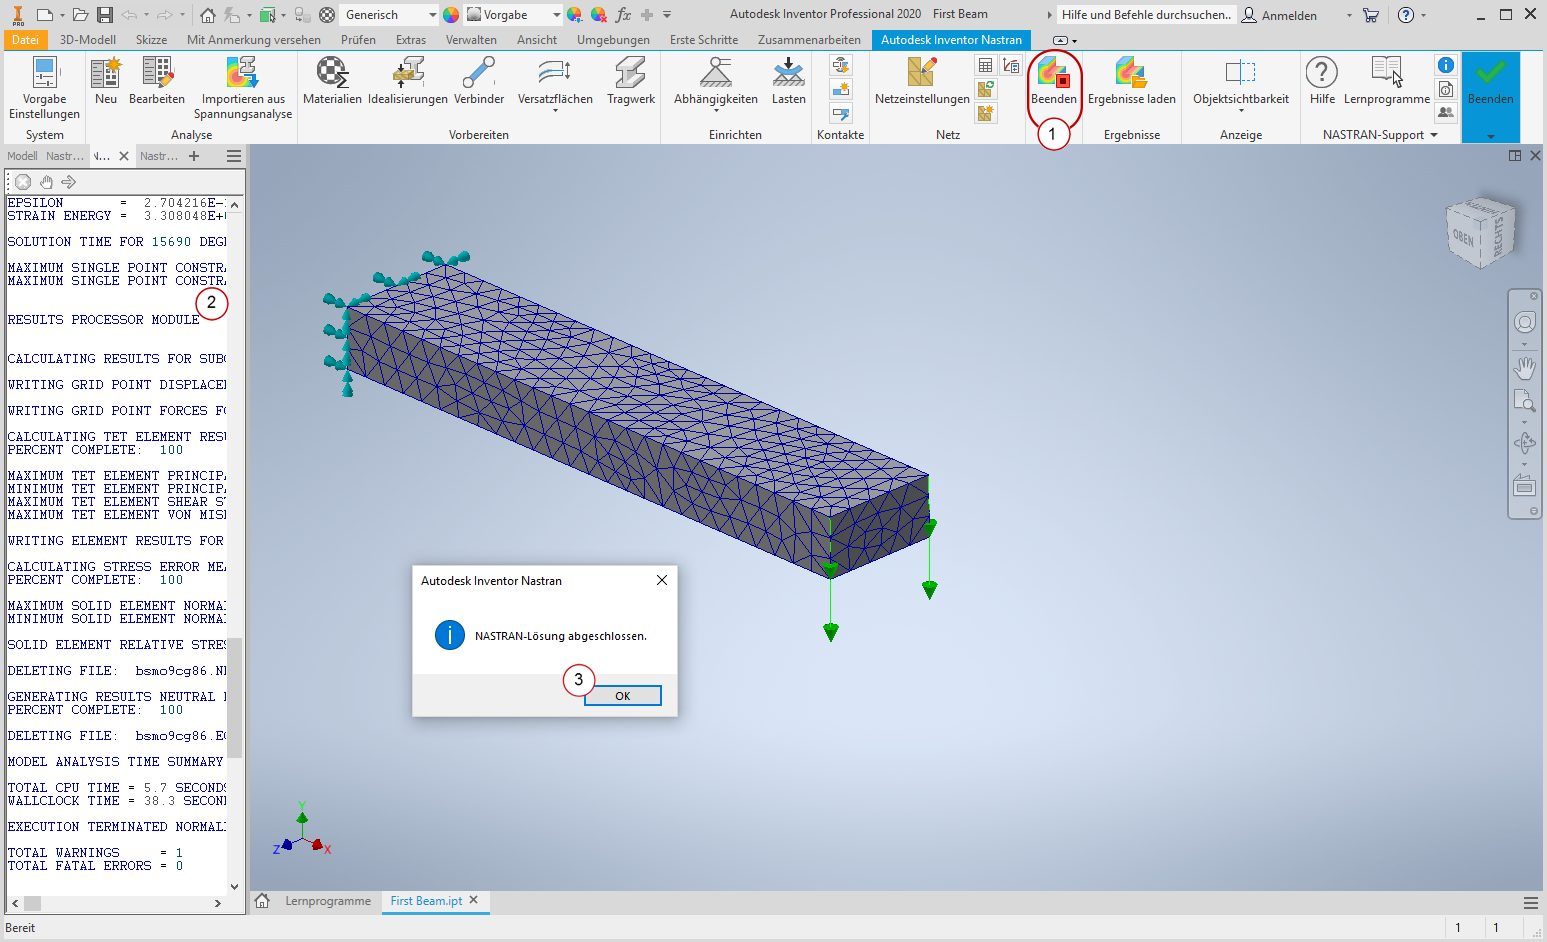Open Lernprogramme in NASTRAN-Support
Viewport: 1547px width, 942px height.
pyautogui.click(x=1387, y=81)
